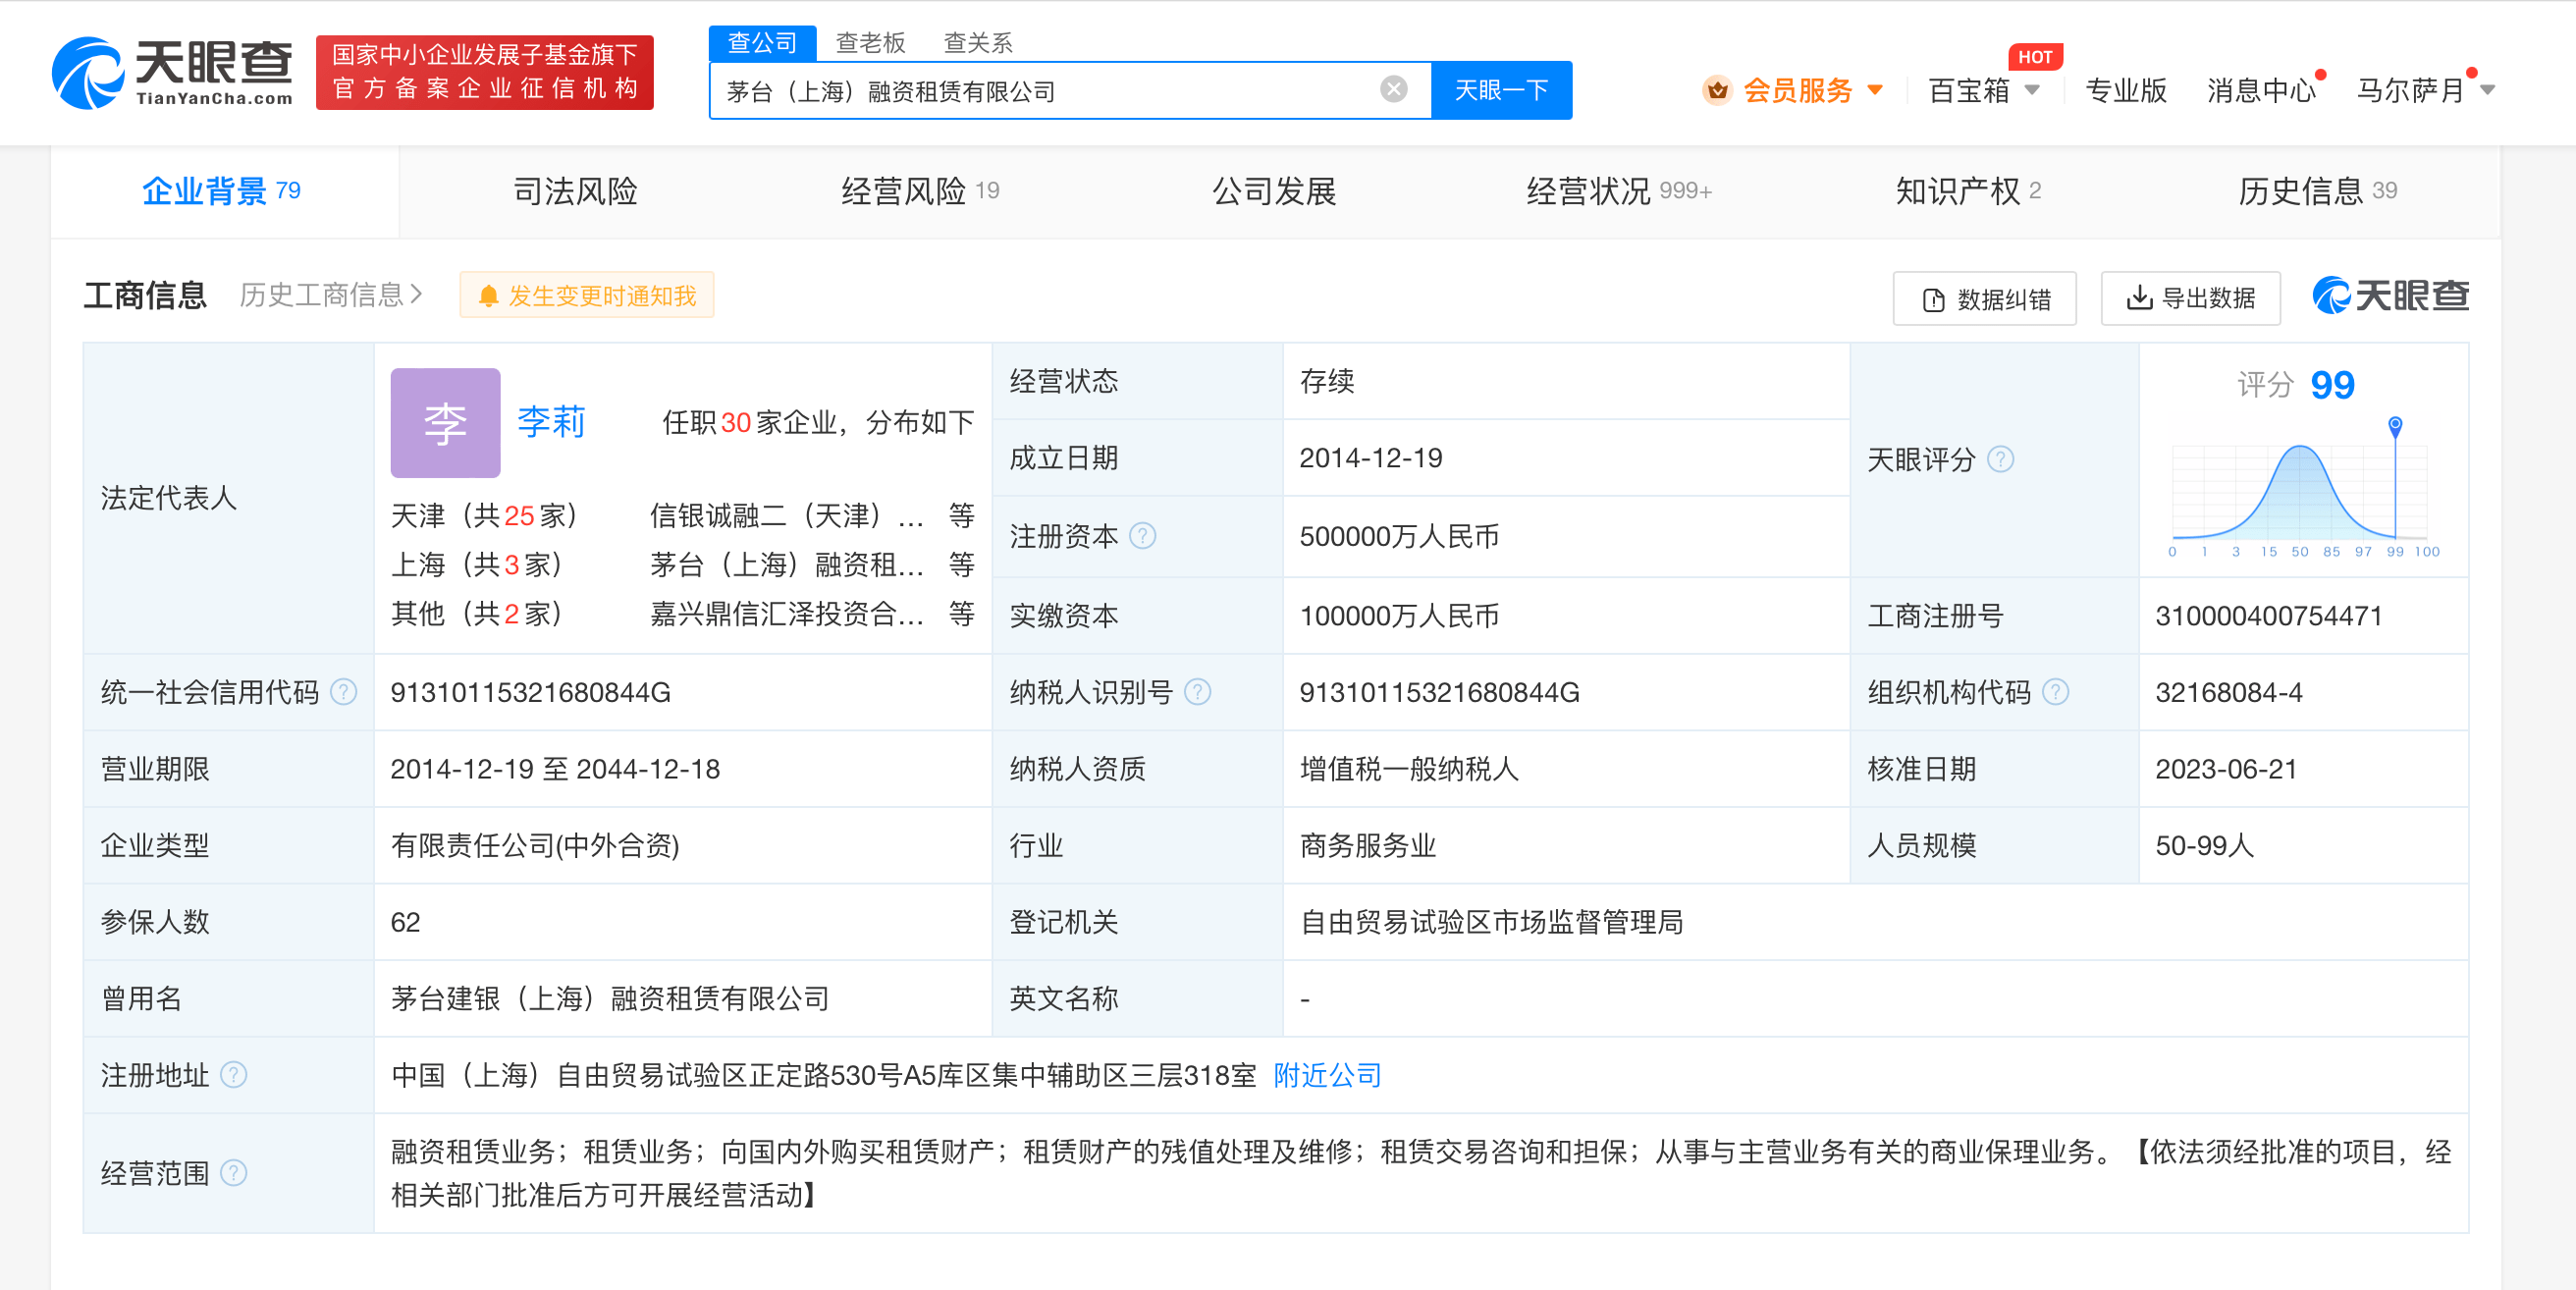This screenshot has width=2576, height=1290.
Task: Click 茅台（上海）融资租... company entry
Action: click(786, 565)
